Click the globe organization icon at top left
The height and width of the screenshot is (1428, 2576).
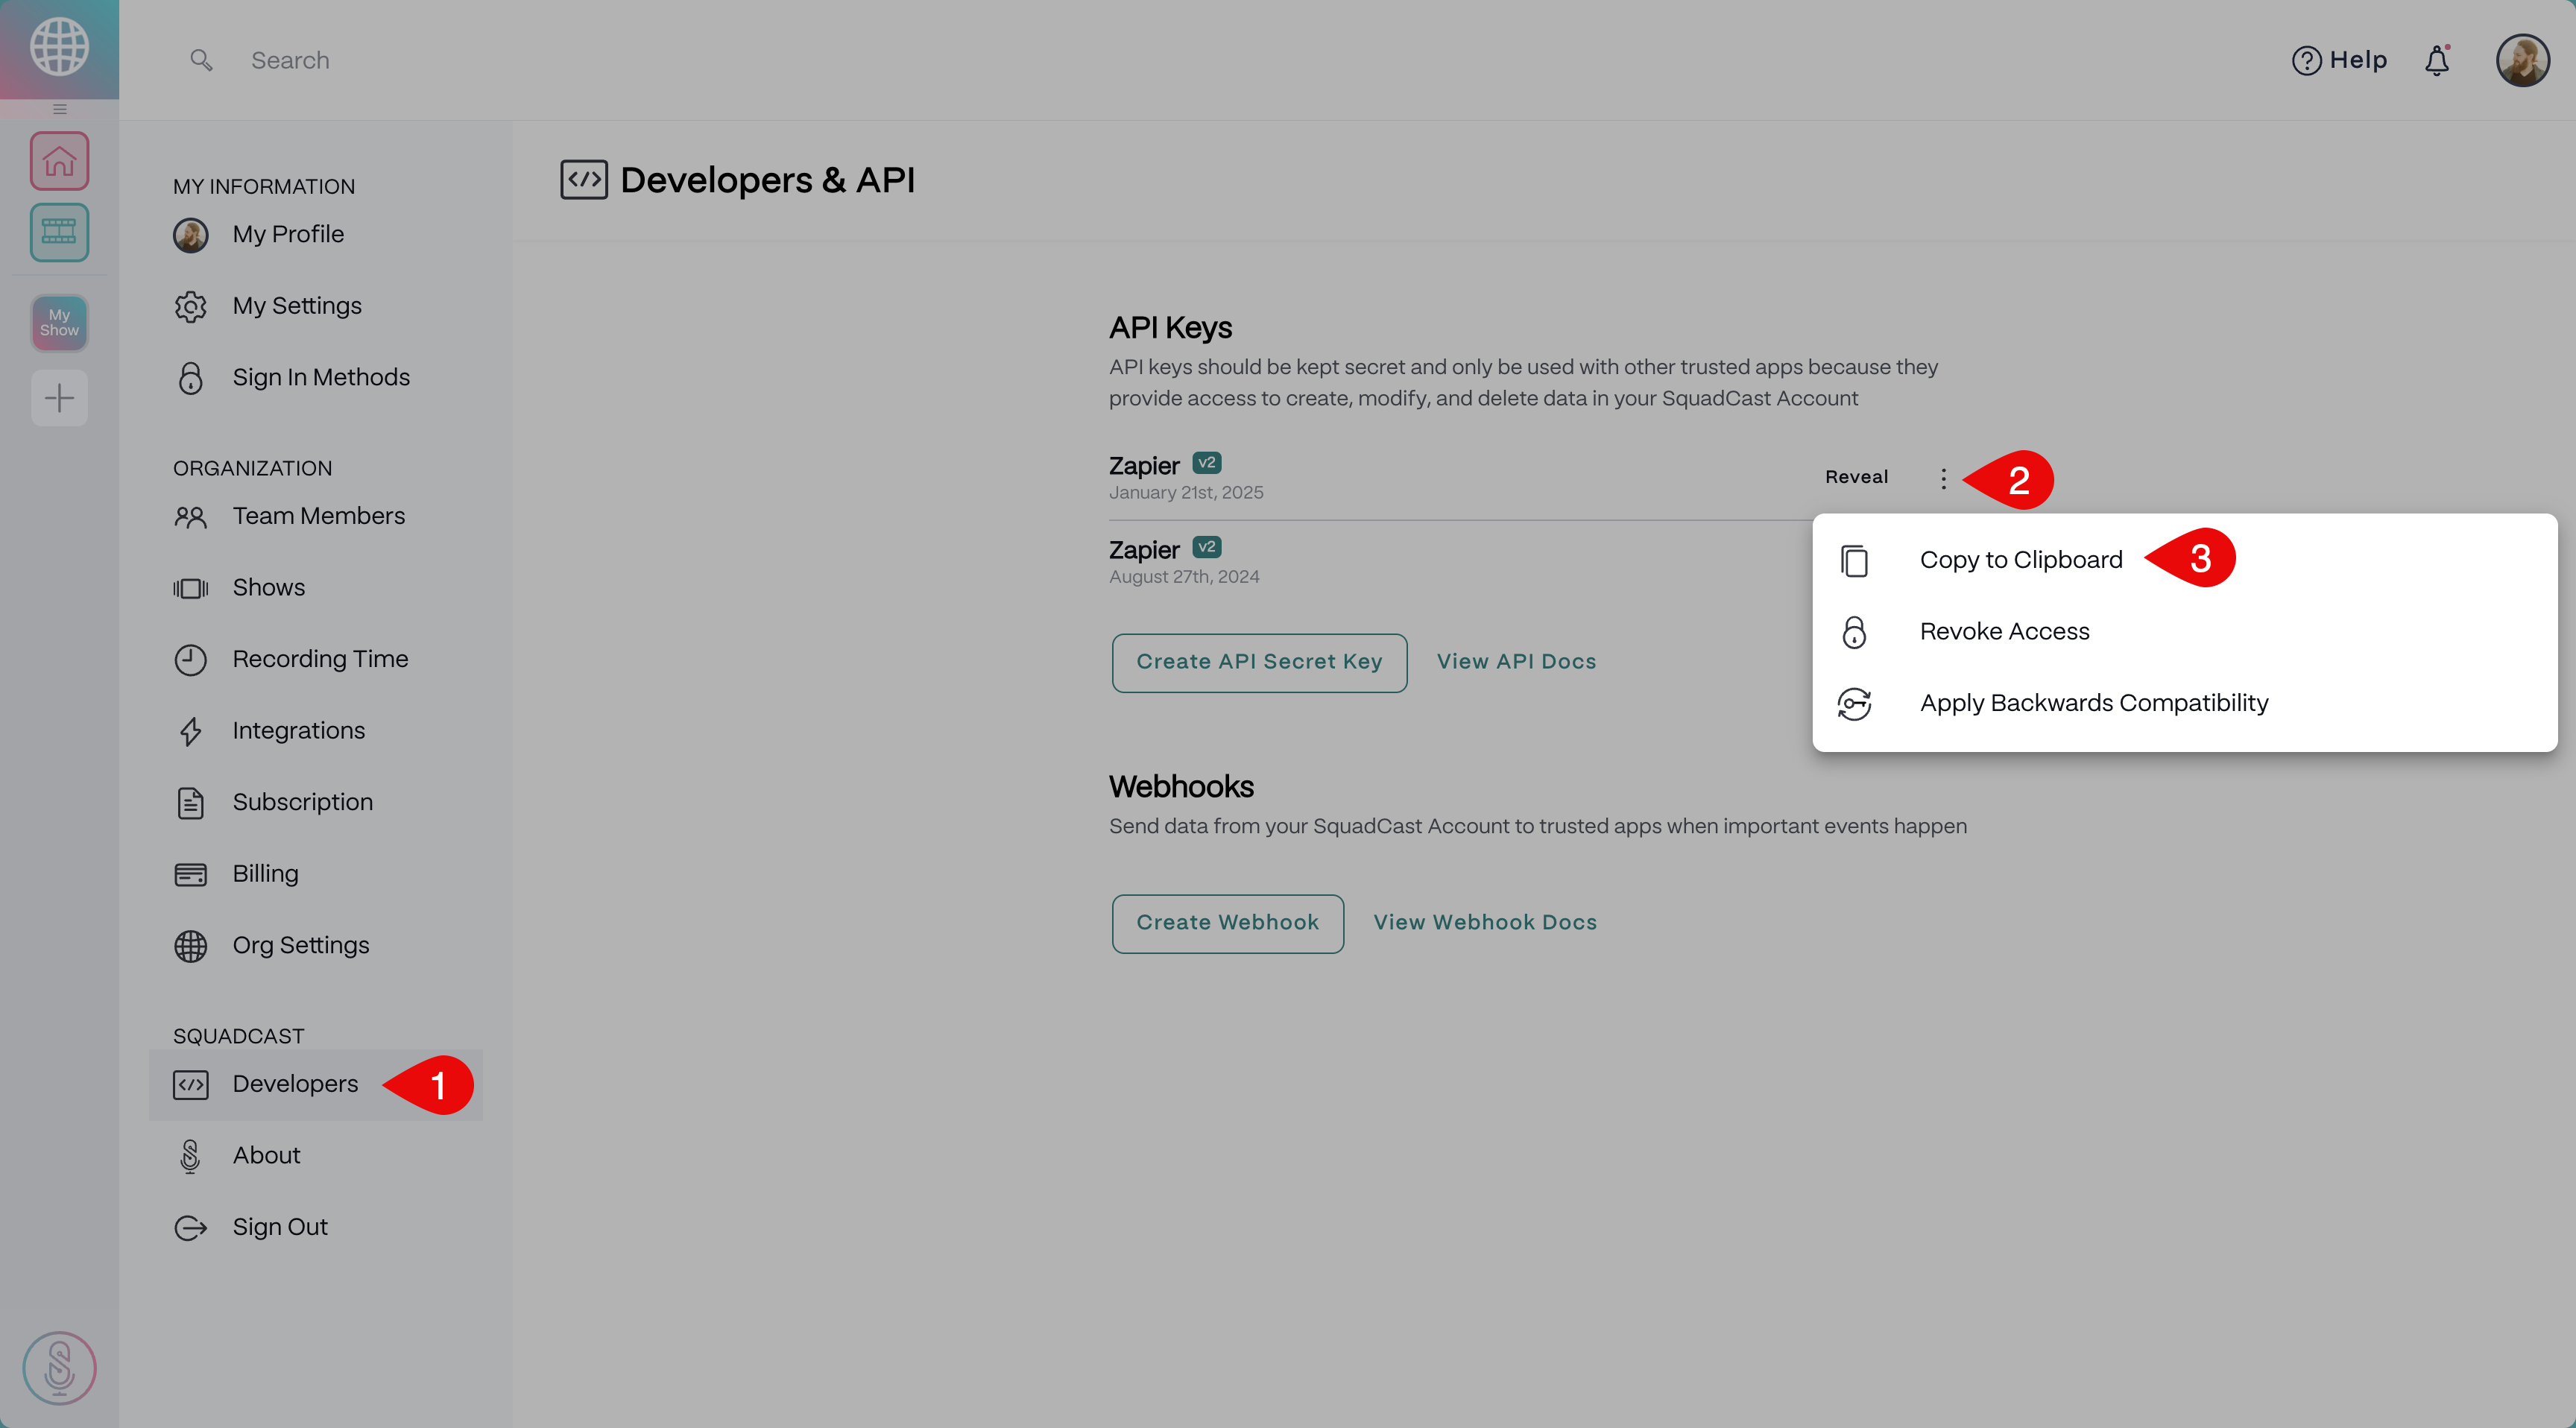(x=59, y=47)
